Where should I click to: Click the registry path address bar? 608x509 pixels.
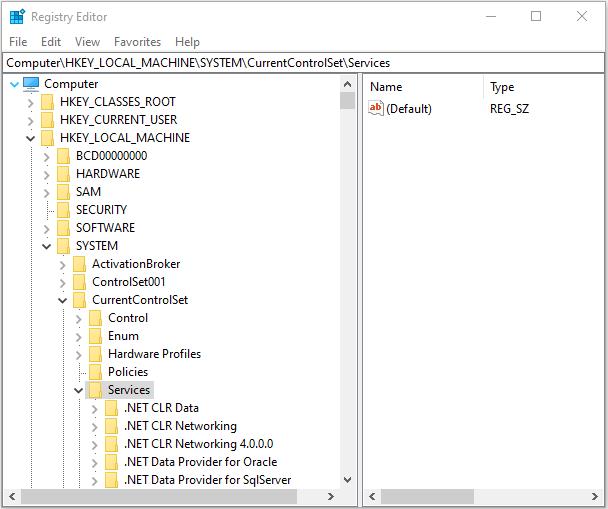304,63
